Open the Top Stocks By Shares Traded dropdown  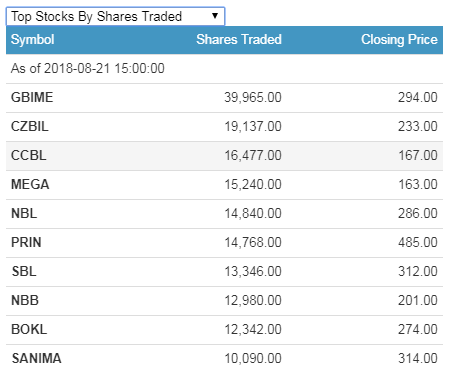point(115,16)
